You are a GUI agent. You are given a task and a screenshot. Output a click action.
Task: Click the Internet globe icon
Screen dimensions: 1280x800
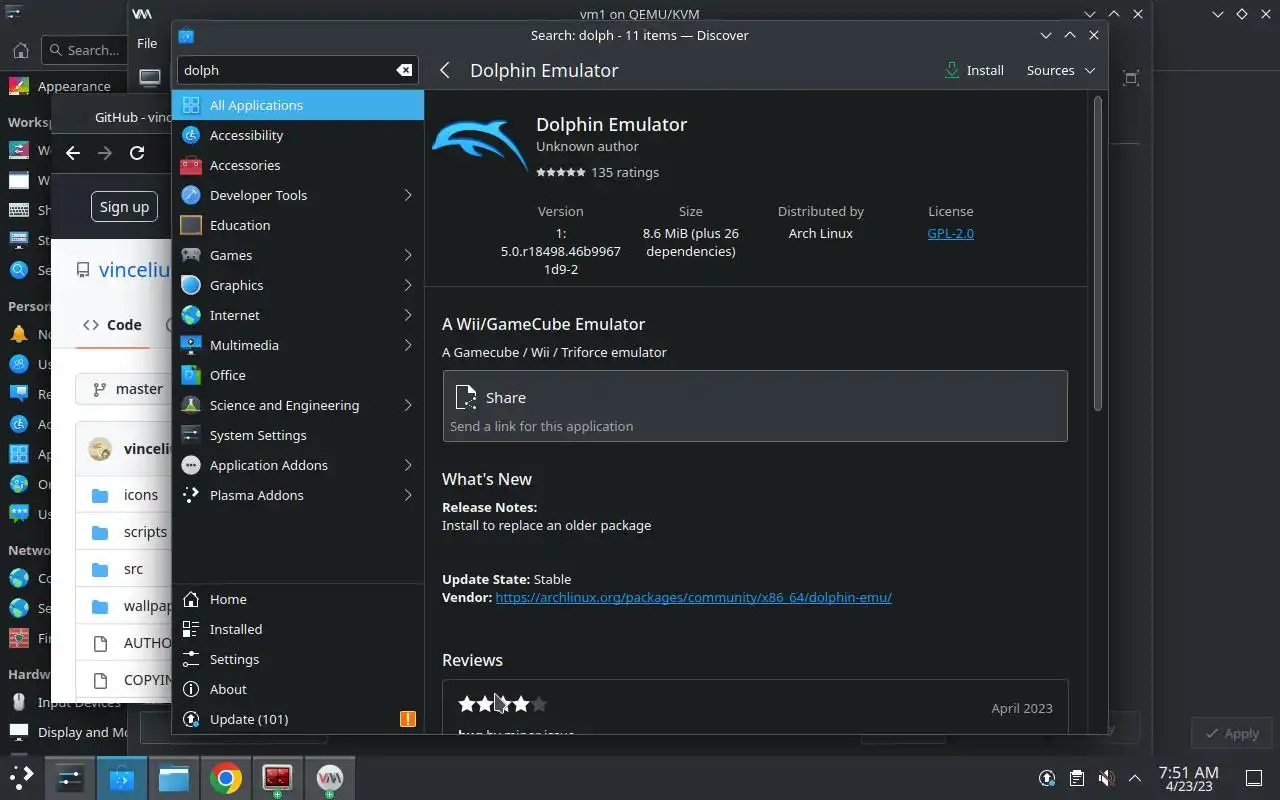[191, 315]
